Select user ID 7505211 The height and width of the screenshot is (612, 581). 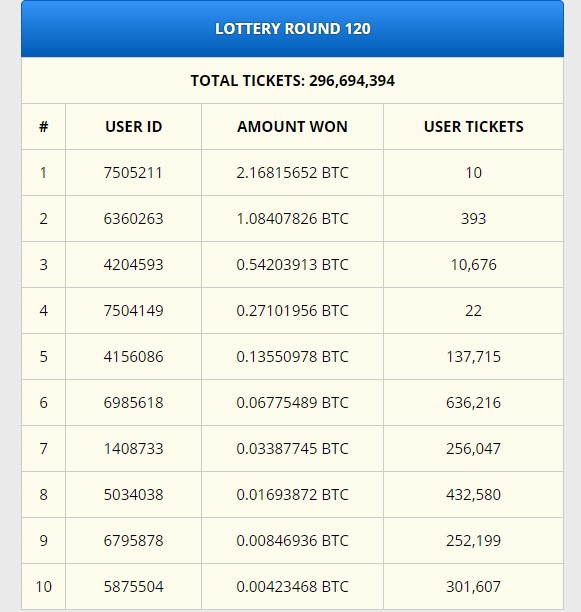133,173
